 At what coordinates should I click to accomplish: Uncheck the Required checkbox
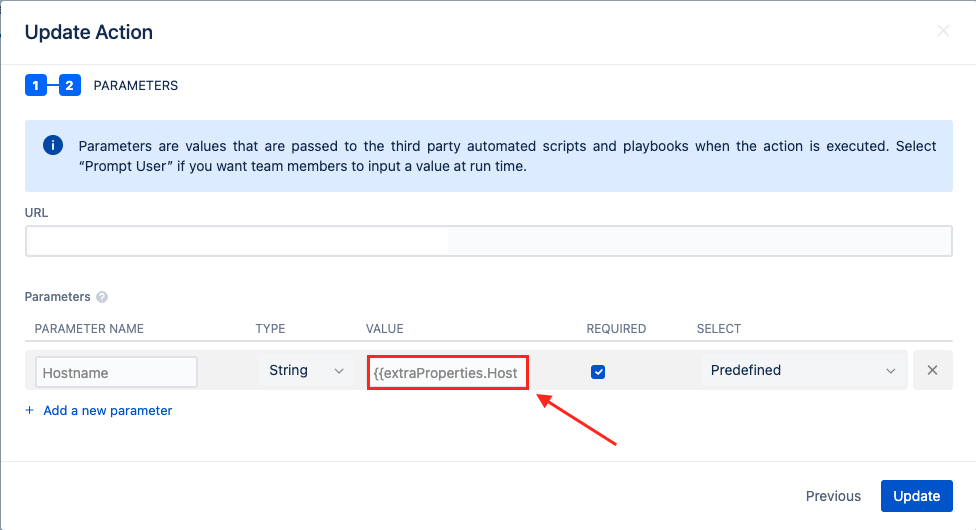click(598, 372)
